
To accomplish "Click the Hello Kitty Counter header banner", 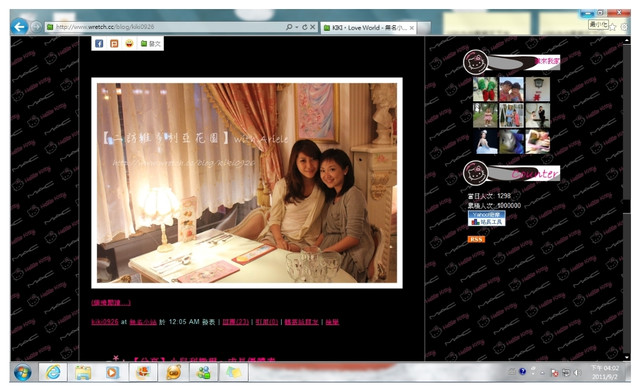I will (511, 173).
